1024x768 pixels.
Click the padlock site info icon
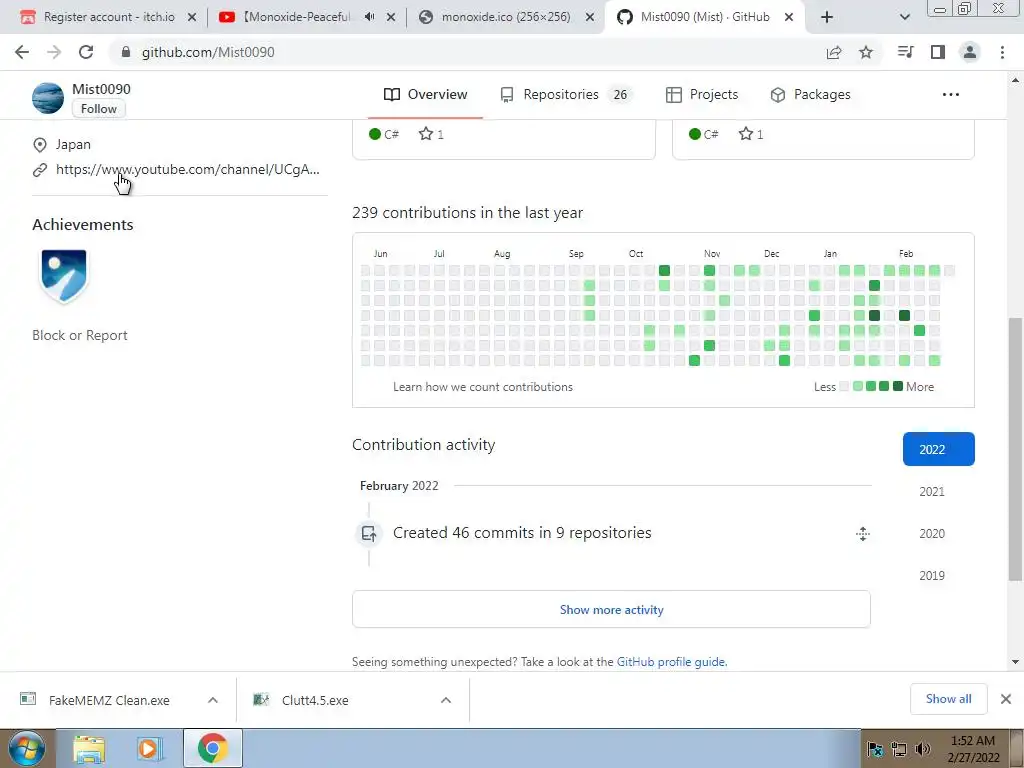[x=126, y=52]
